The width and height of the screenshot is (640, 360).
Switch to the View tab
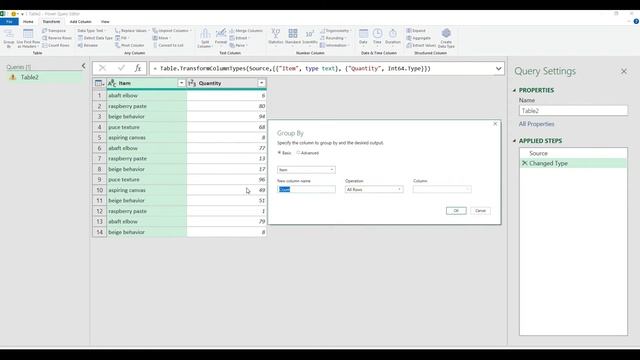tap(105, 22)
